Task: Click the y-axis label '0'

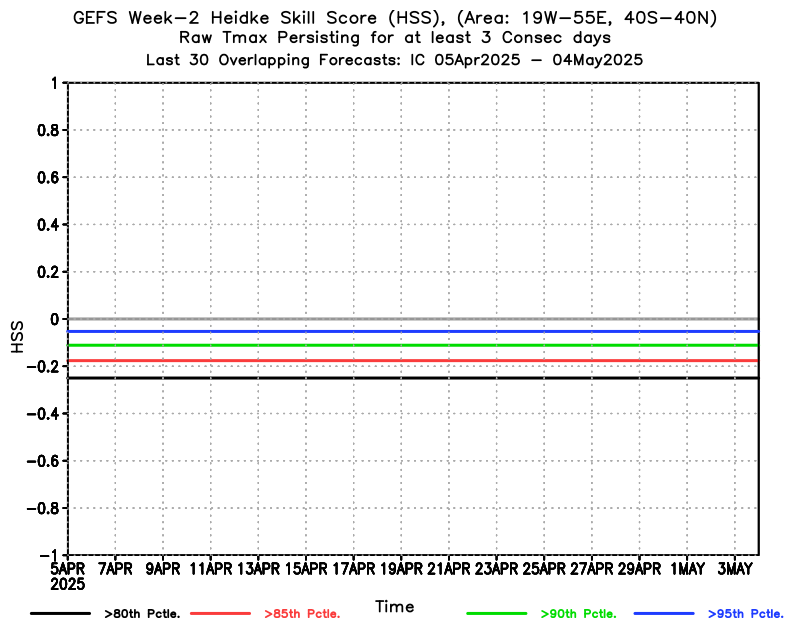Action: coord(55,320)
